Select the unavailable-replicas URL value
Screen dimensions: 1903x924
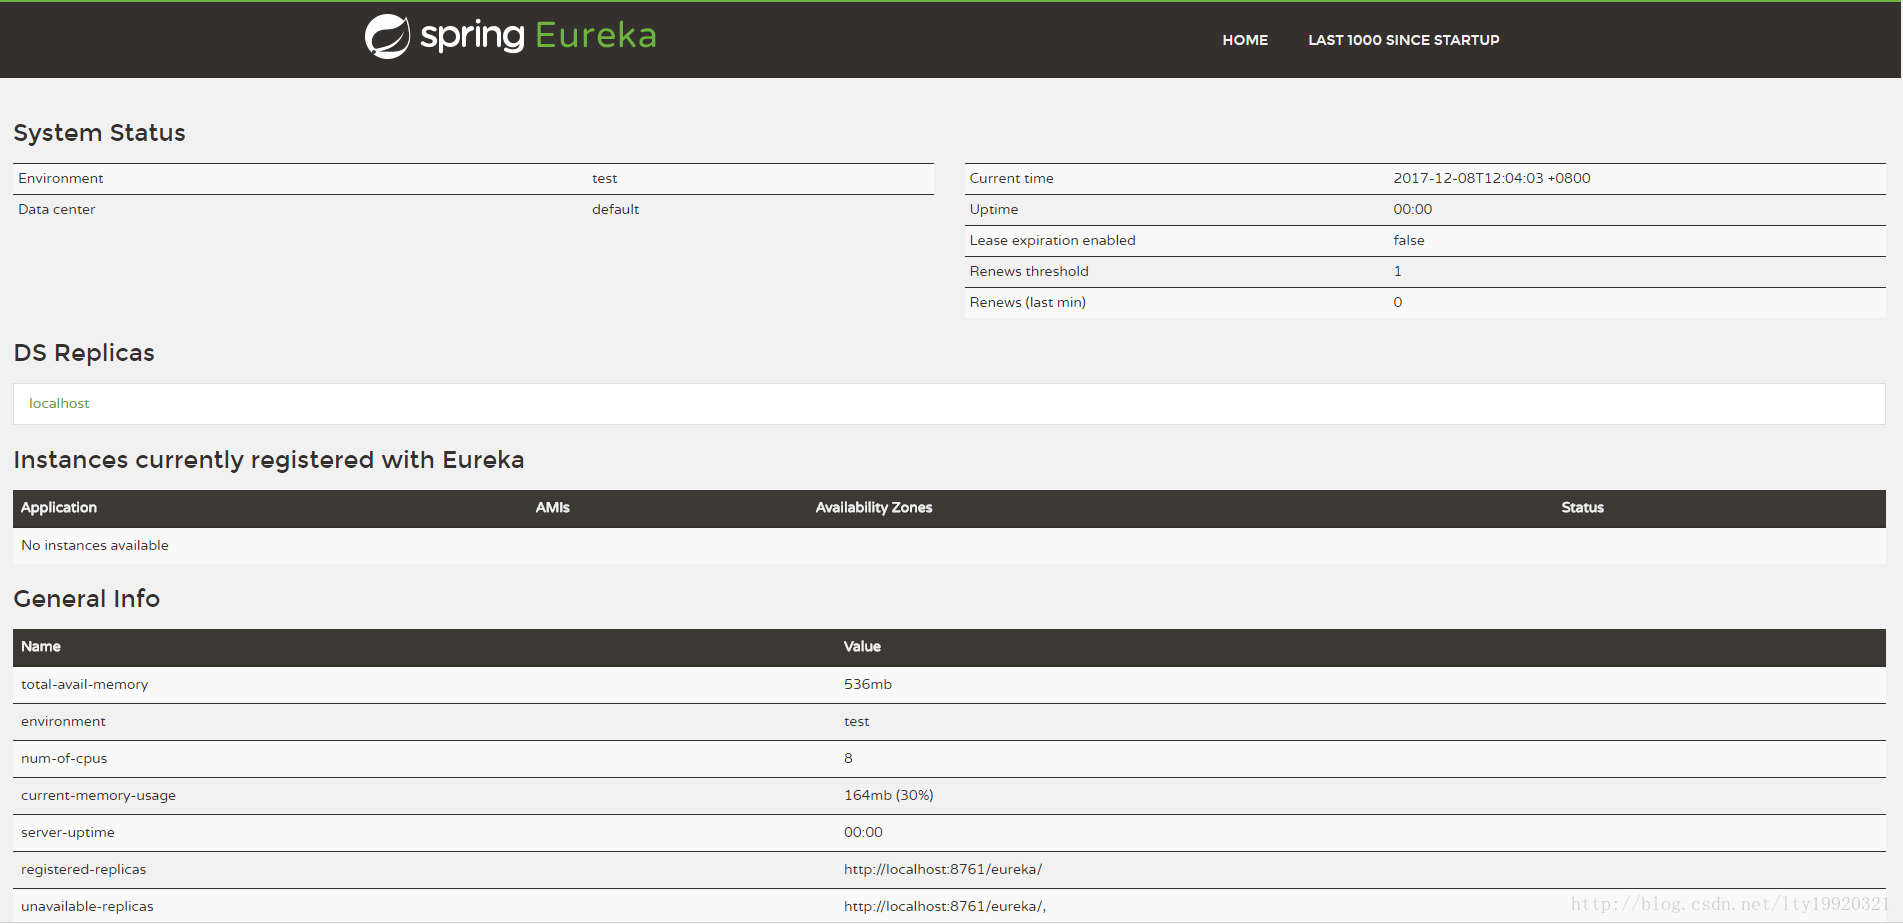(945, 907)
